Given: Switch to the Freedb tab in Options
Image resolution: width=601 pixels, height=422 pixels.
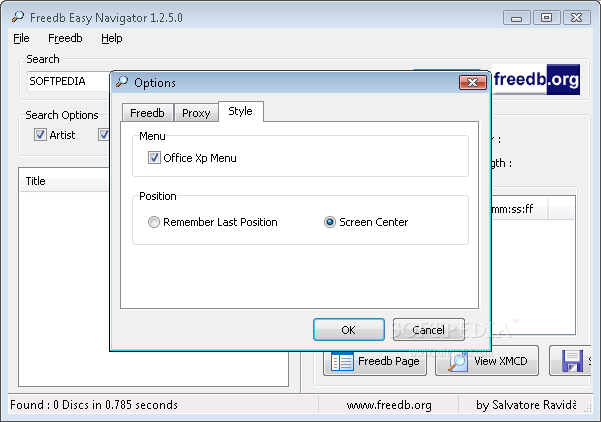Looking at the screenshot, I should pos(147,113).
